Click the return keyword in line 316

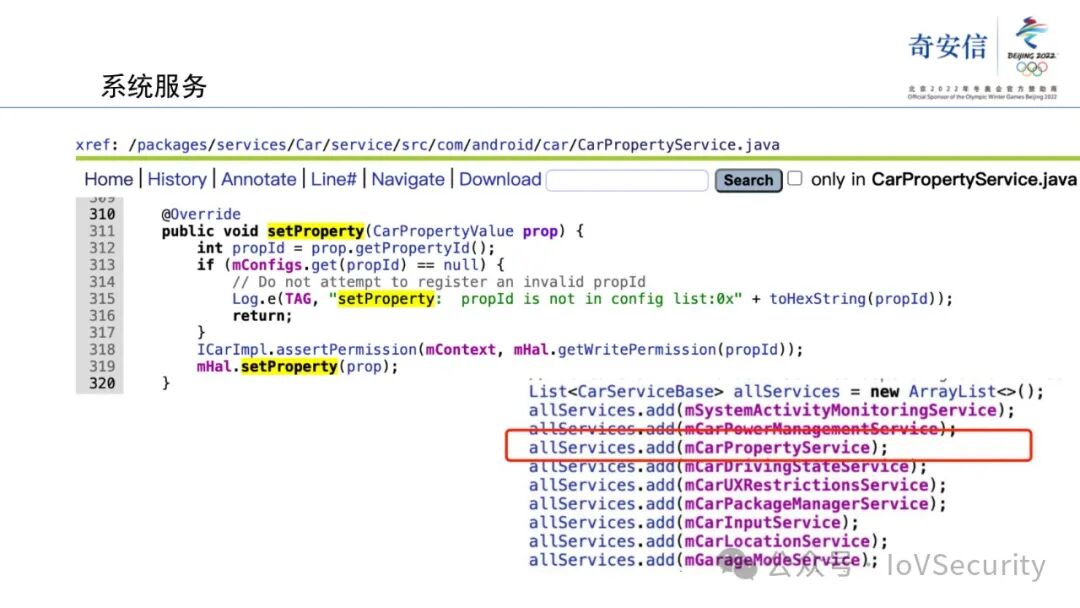point(258,316)
